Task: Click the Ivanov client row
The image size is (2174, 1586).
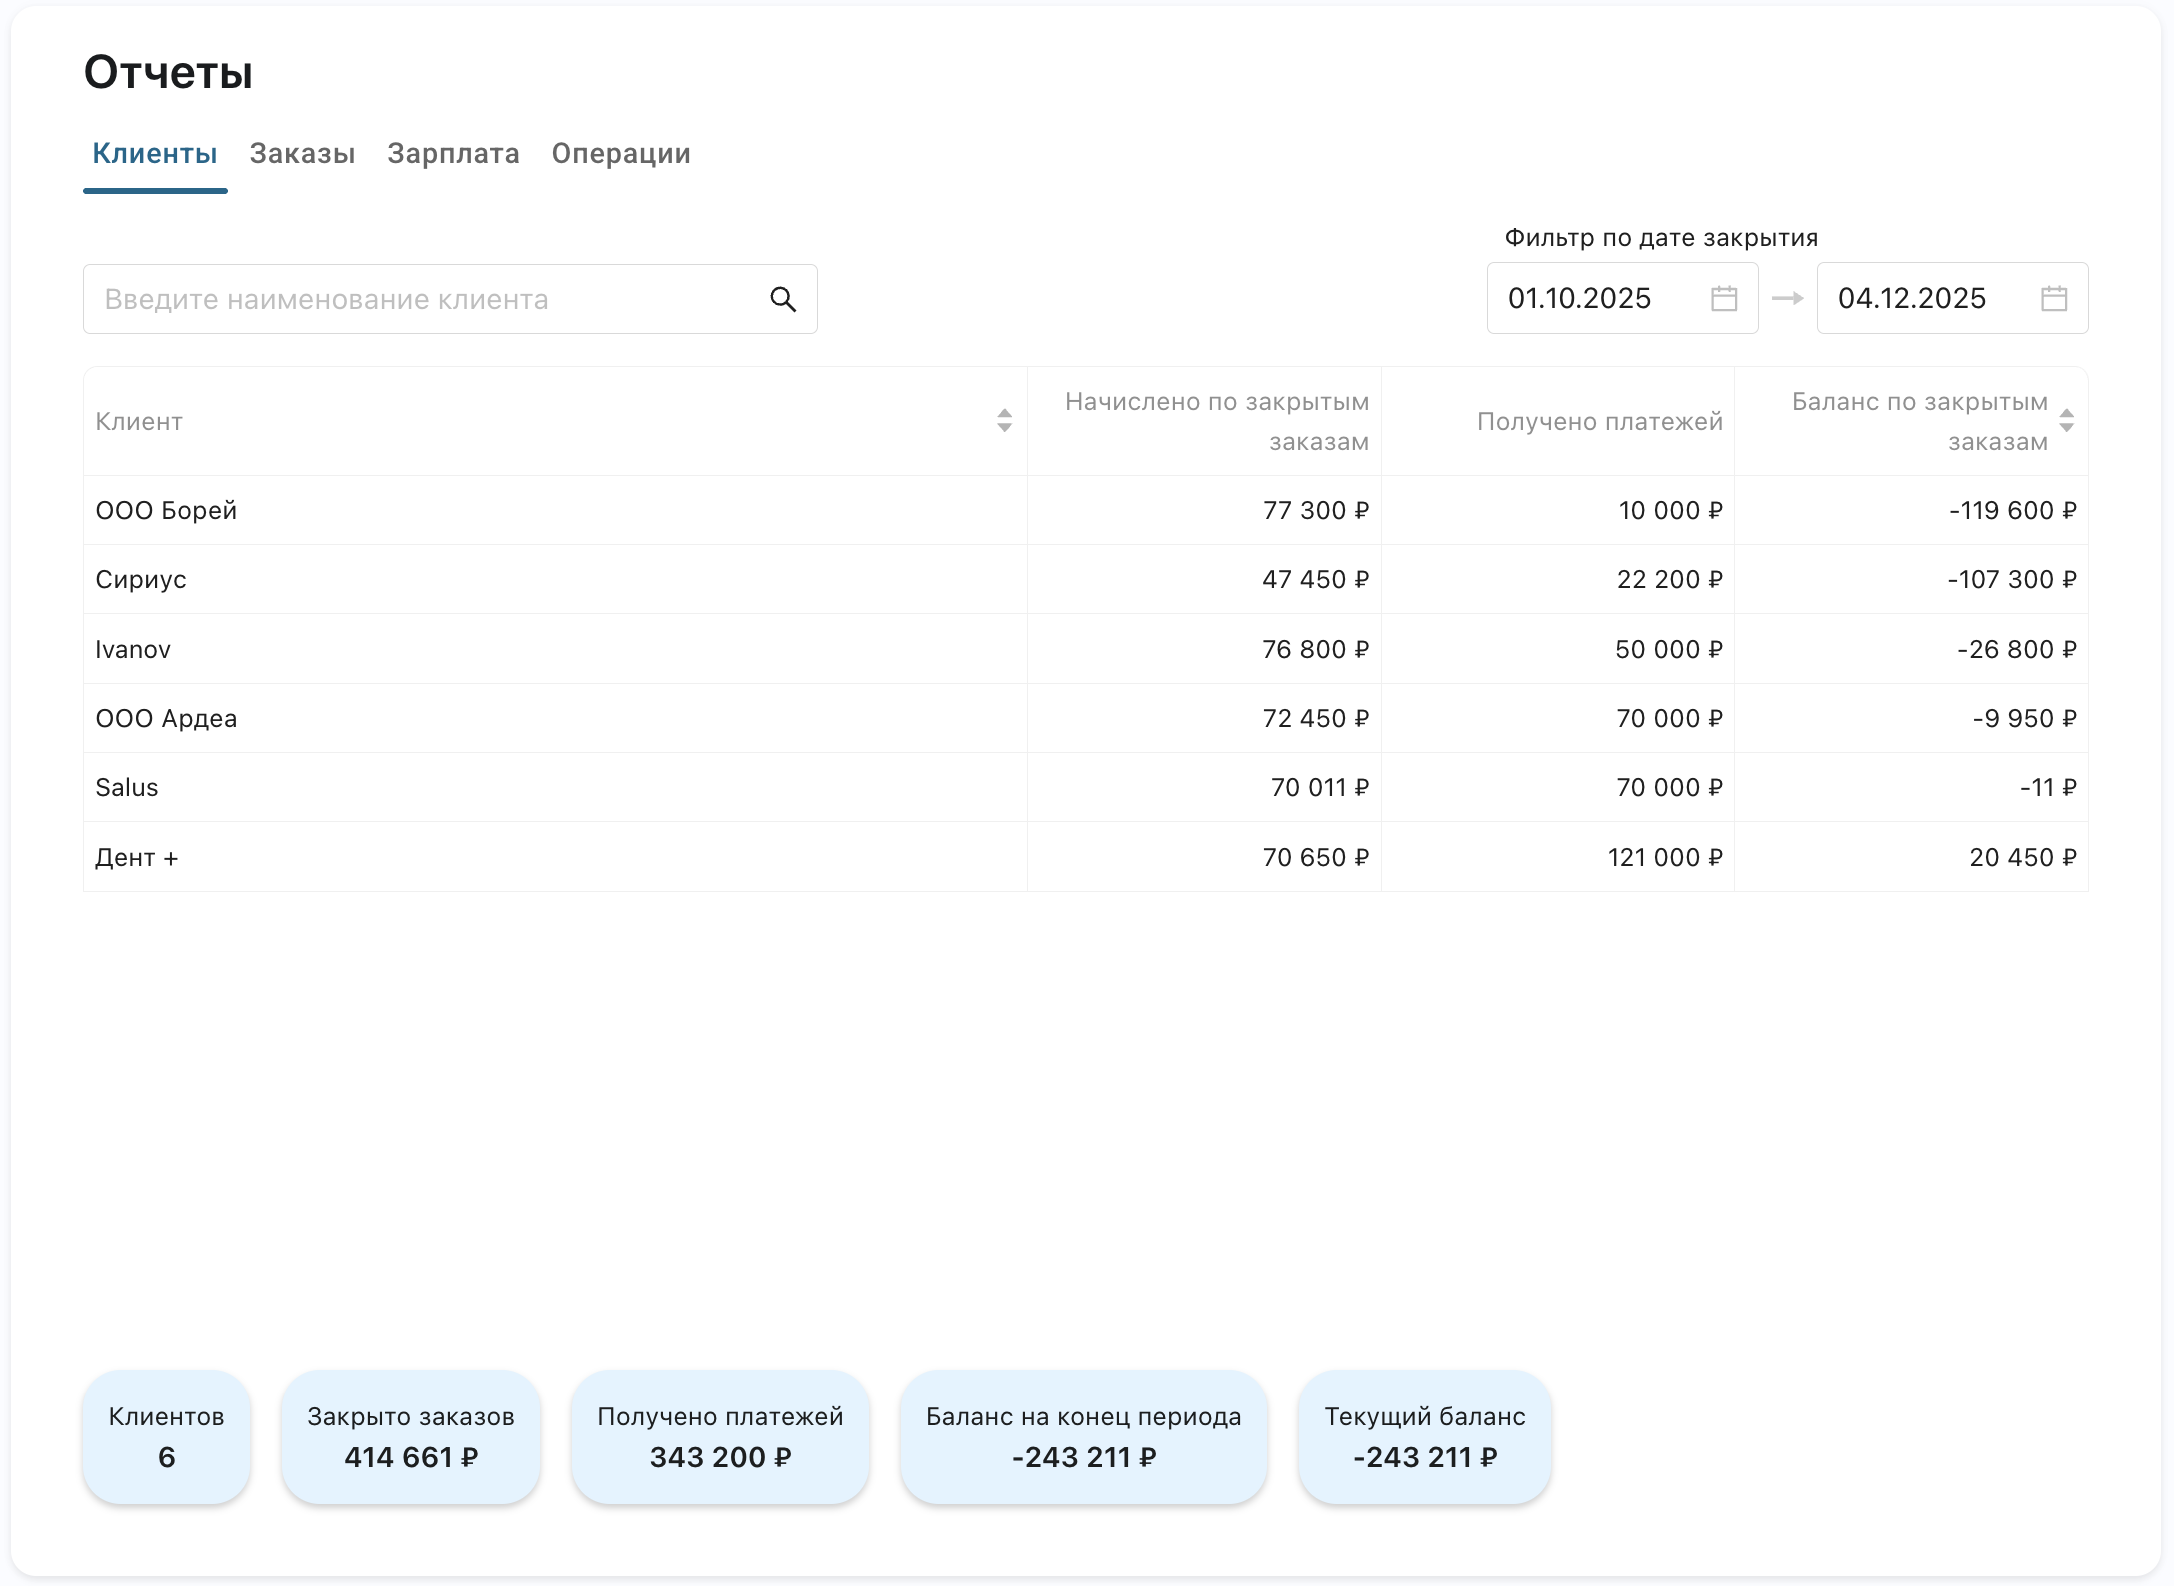Action: (x=133, y=649)
